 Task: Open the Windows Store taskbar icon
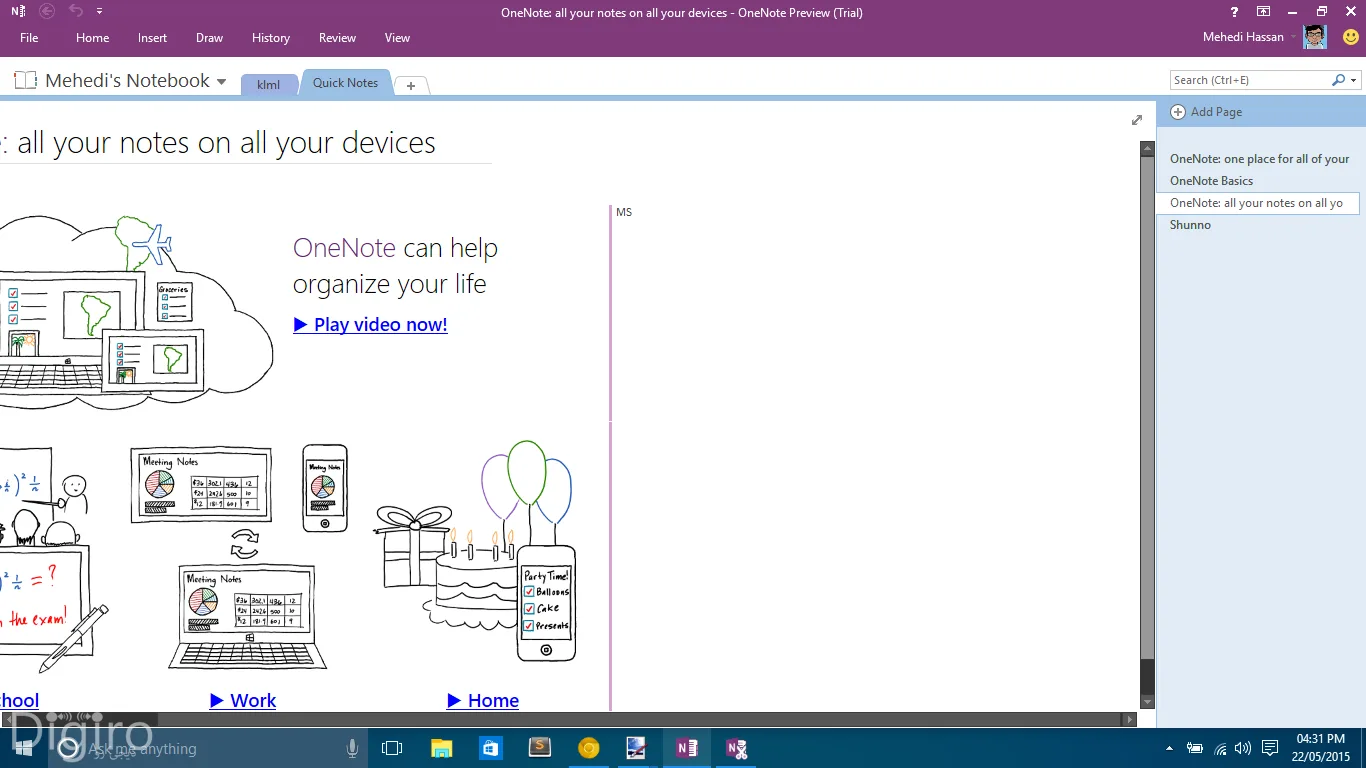(490, 748)
